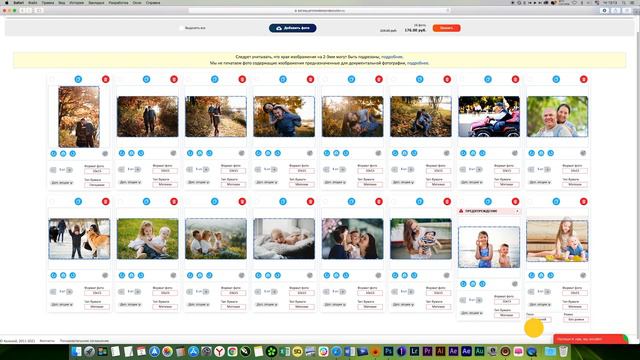Viewport: 640px width, 360px height.
Task: Click blue round icon above the vertical autumn portrait
Action: (78, 79)
